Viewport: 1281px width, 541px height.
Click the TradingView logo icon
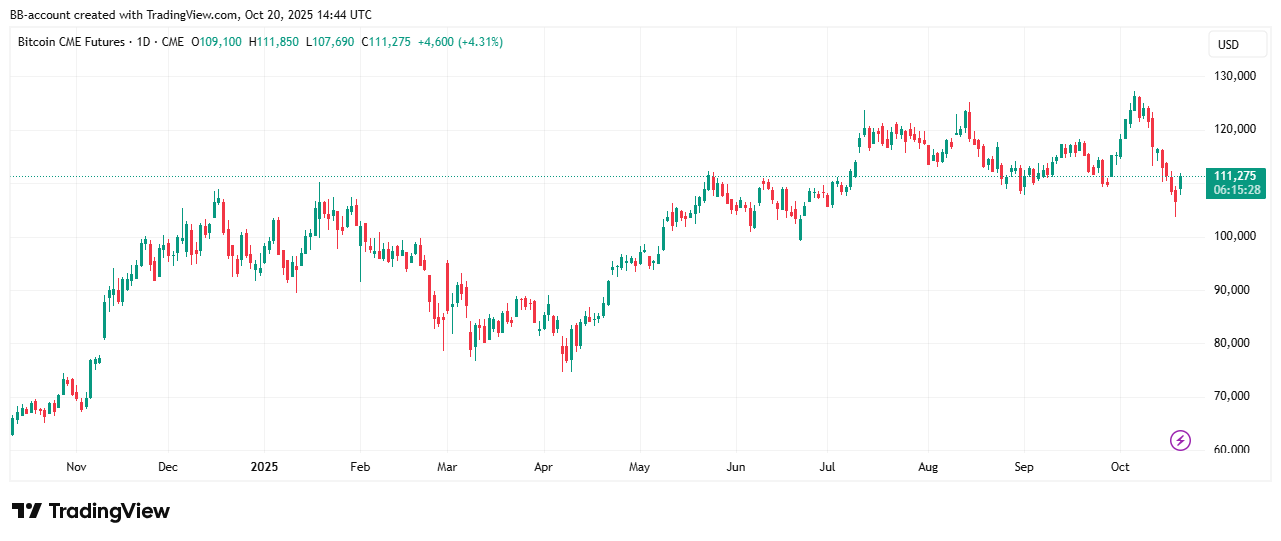[x=26, y=511]
